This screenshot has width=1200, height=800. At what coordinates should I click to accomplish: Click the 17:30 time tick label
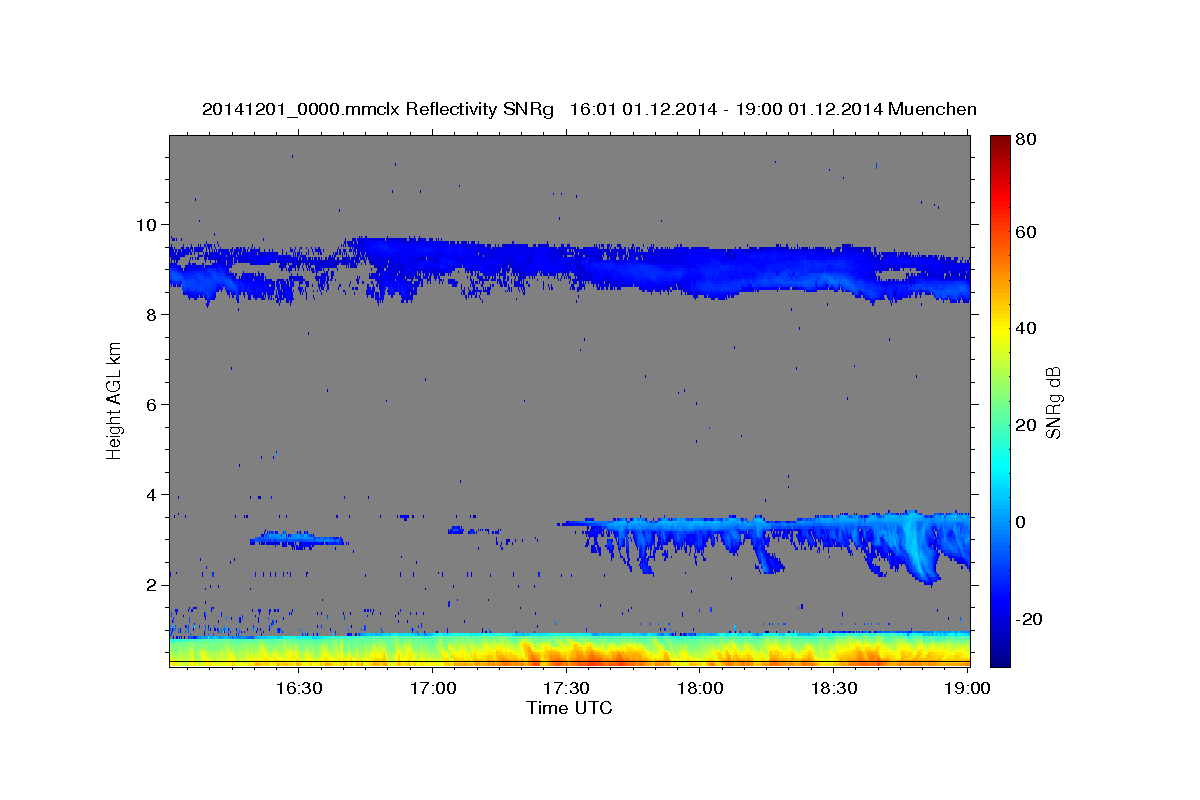click(566, 689)
